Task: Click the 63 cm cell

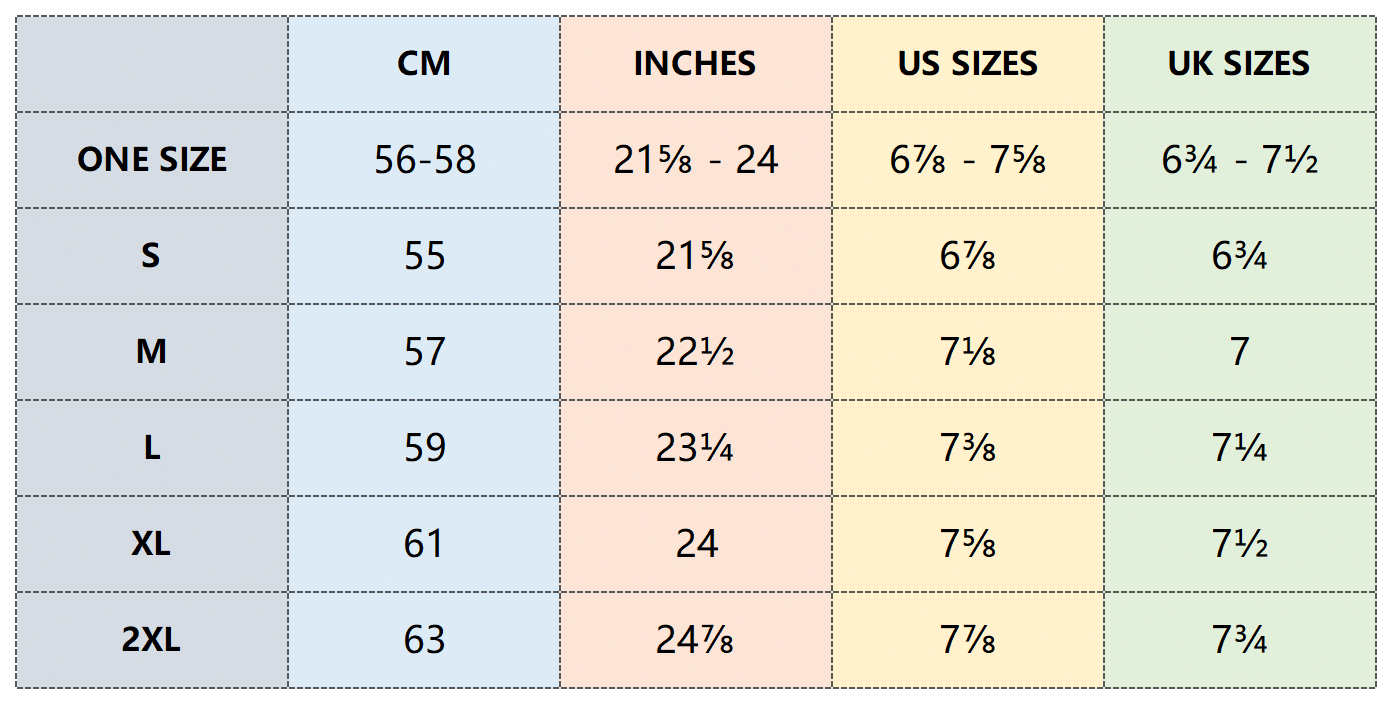Action: pos(424,640)
